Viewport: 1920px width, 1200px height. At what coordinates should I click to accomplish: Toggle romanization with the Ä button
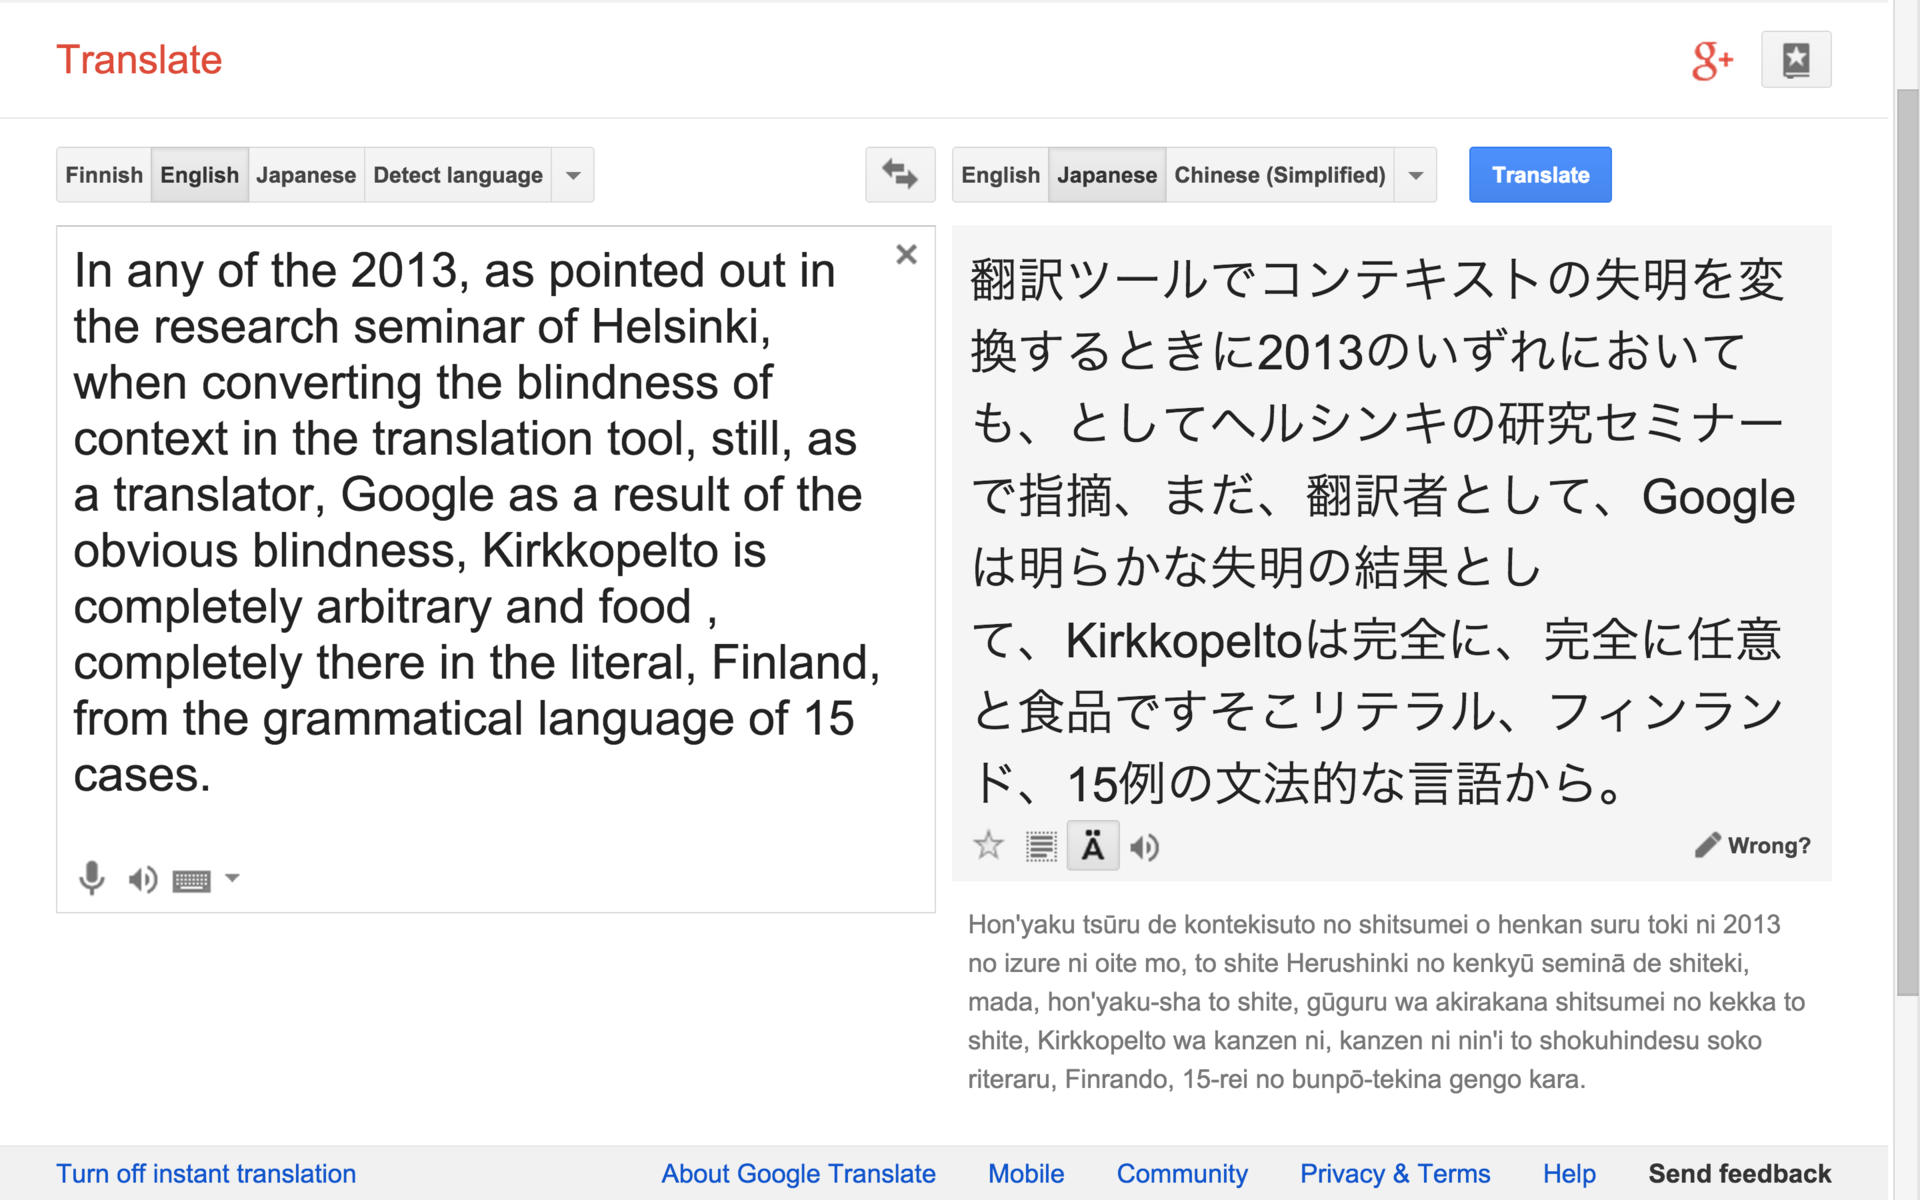[1092, 847]
